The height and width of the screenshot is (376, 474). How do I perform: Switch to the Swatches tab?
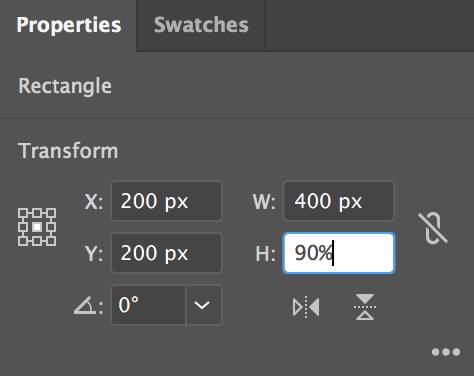(201, 25)
